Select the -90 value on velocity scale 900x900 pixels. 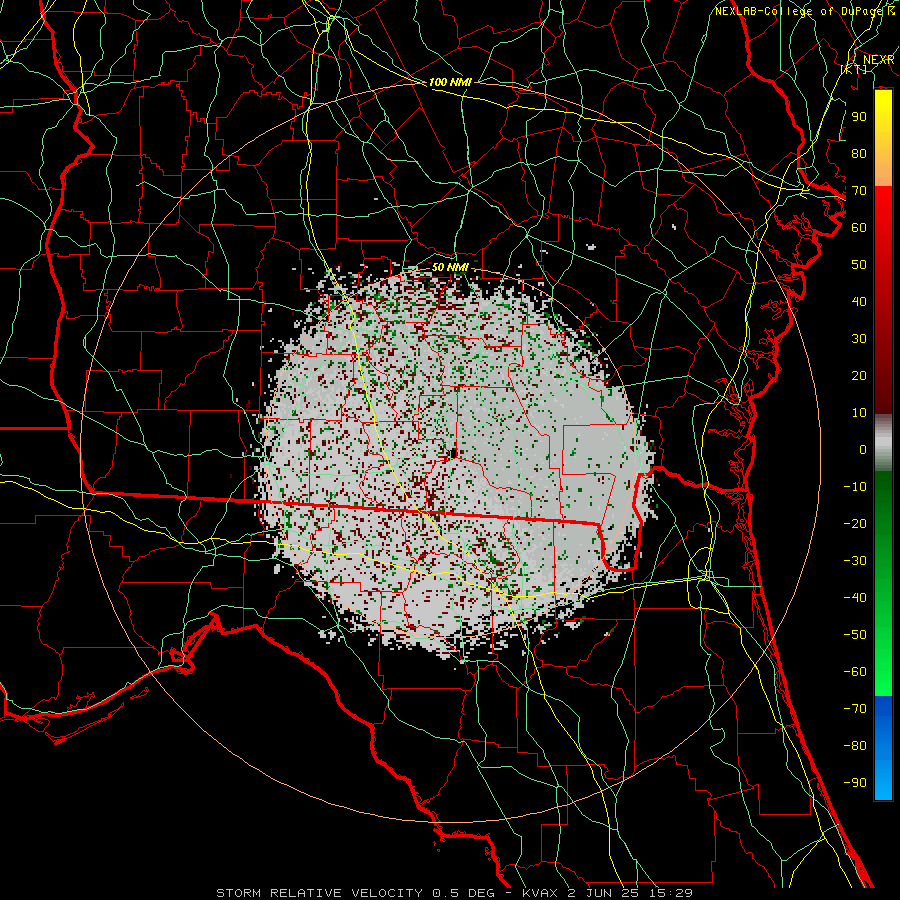click(855, 783)
